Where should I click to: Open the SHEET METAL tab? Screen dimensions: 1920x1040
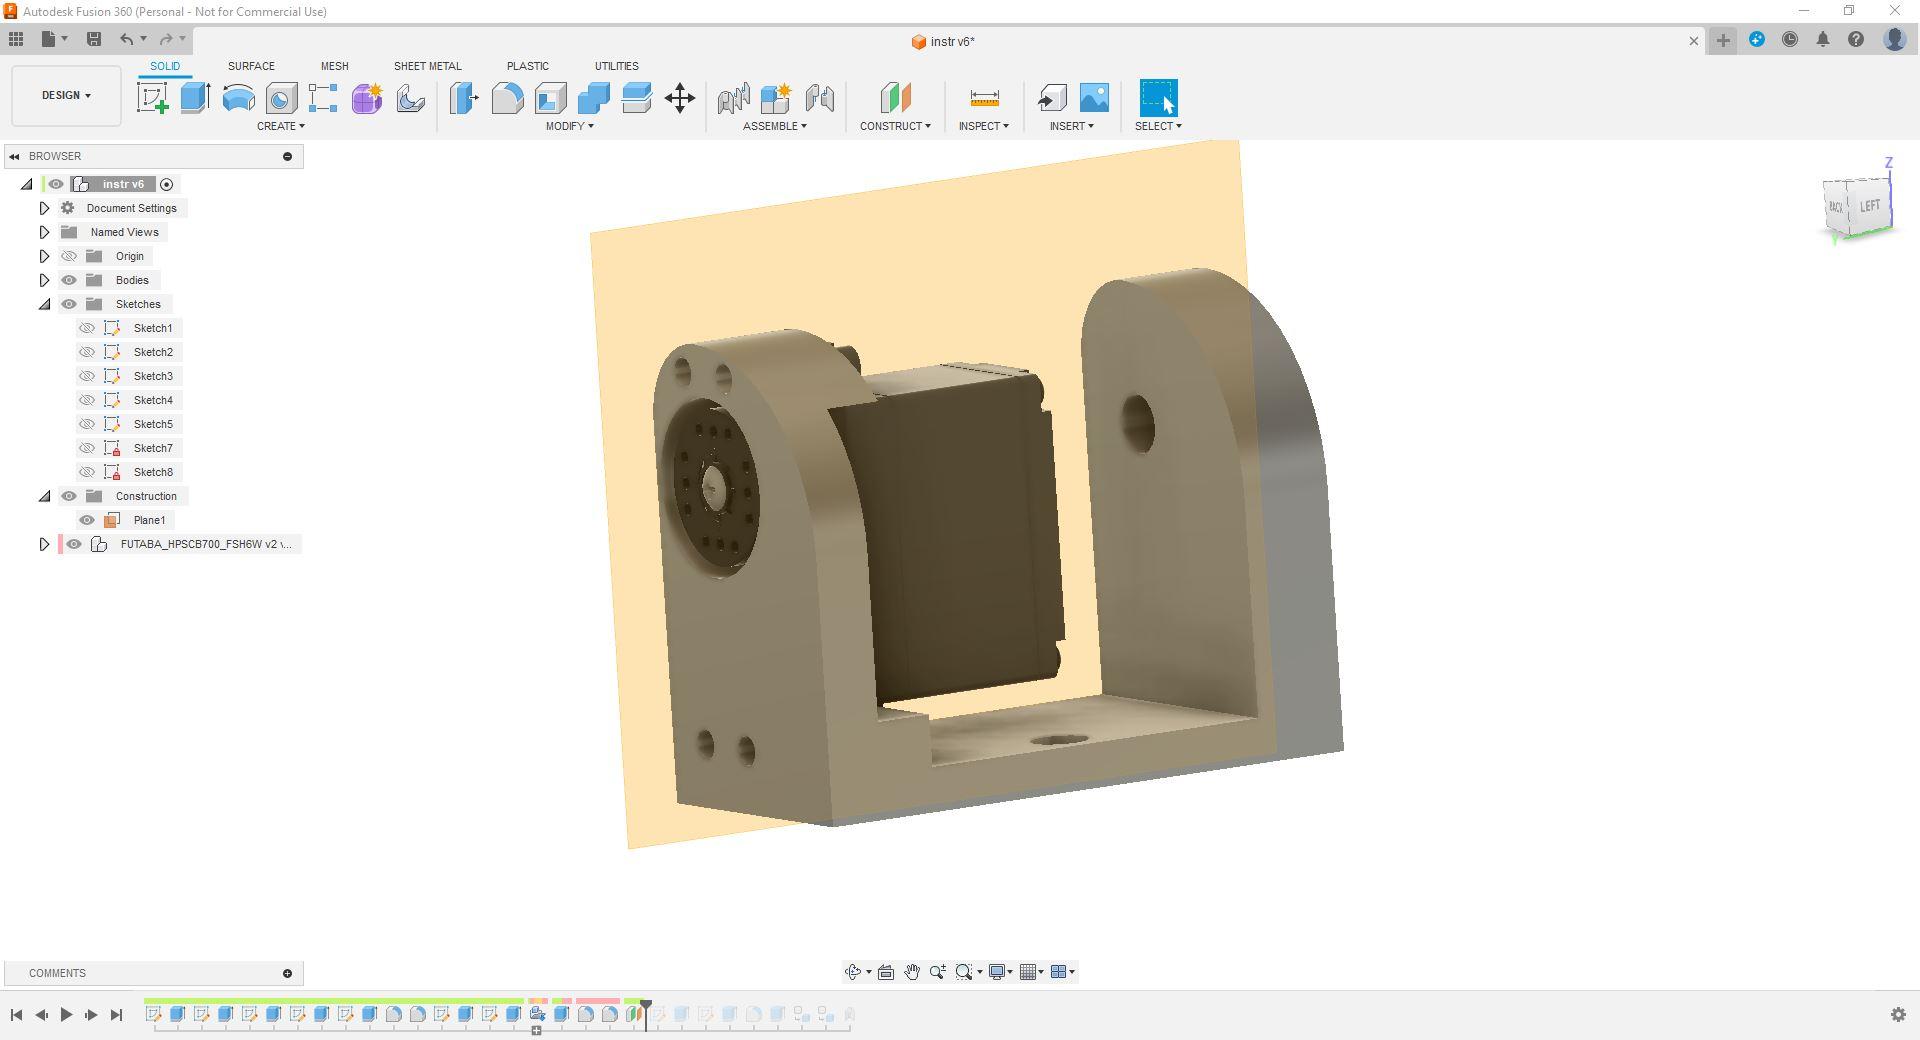tap(427, 66)
